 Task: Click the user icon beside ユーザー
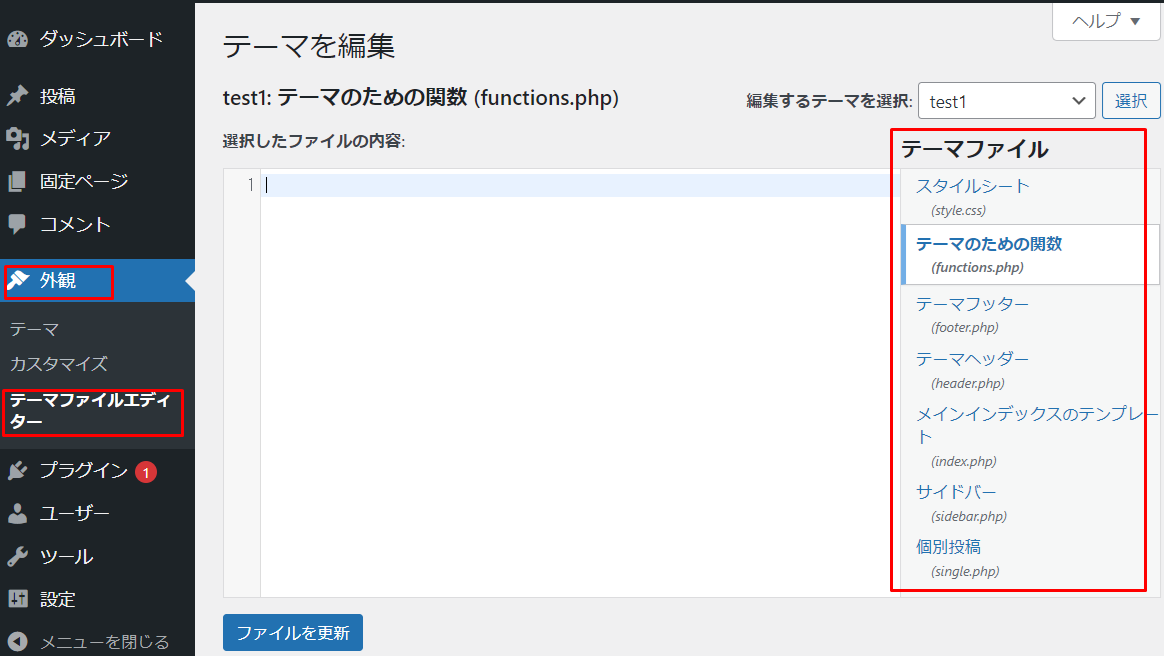pyautogui.click(x=17, y=514)
